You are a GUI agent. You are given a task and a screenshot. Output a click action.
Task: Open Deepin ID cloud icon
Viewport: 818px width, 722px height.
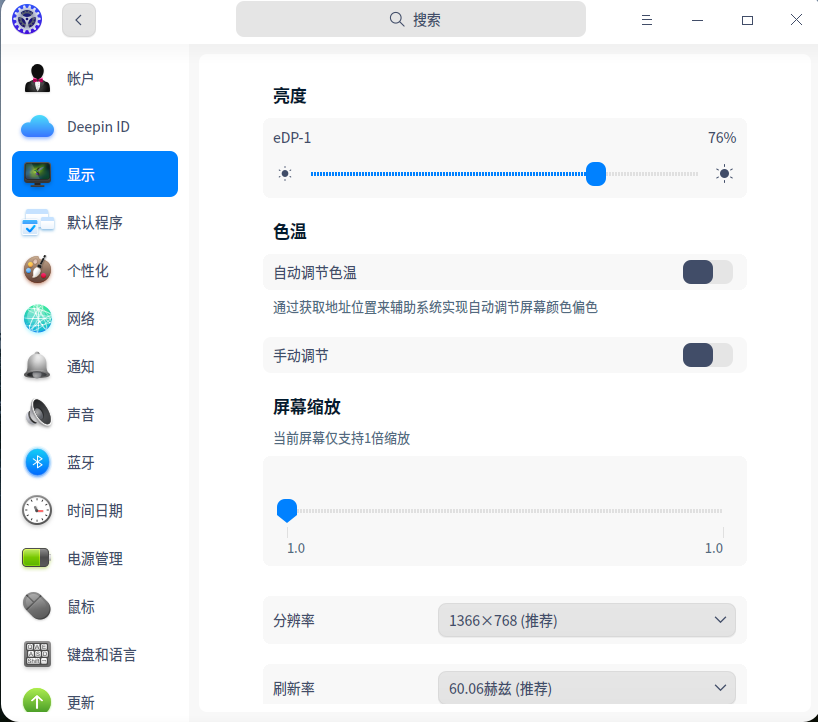click(x=38, y=126)
